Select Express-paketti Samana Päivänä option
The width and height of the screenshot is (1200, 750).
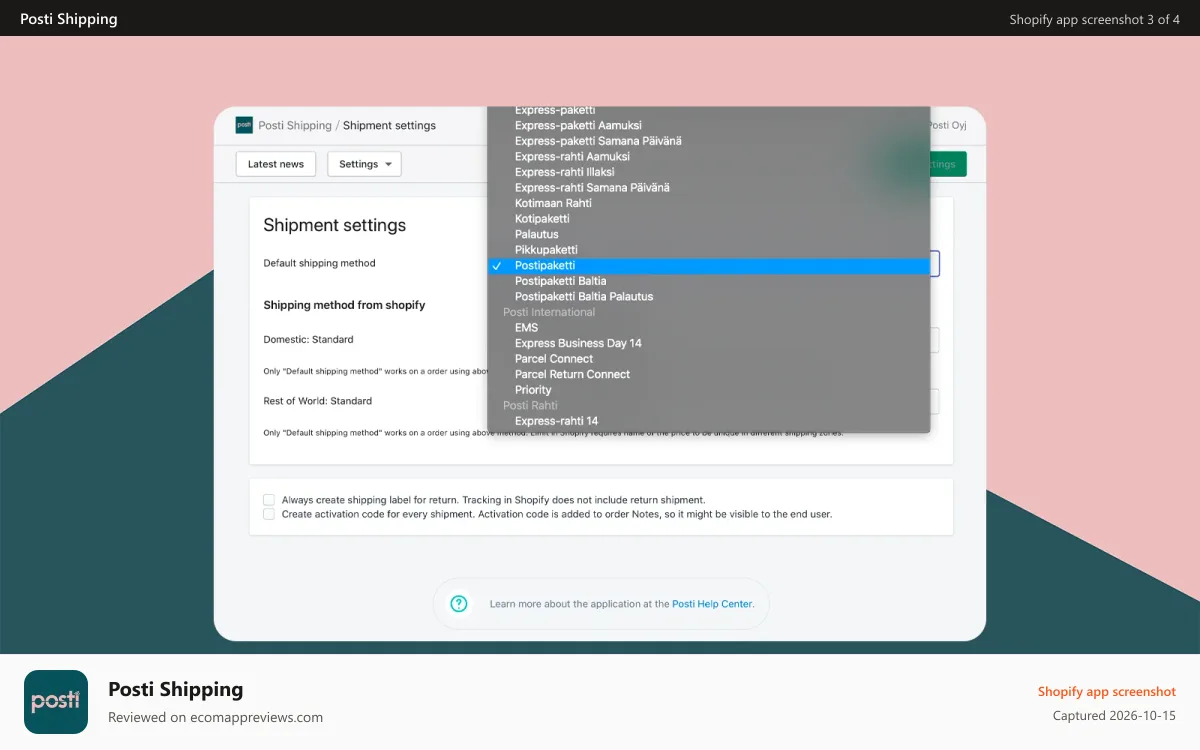click(708, 141)
